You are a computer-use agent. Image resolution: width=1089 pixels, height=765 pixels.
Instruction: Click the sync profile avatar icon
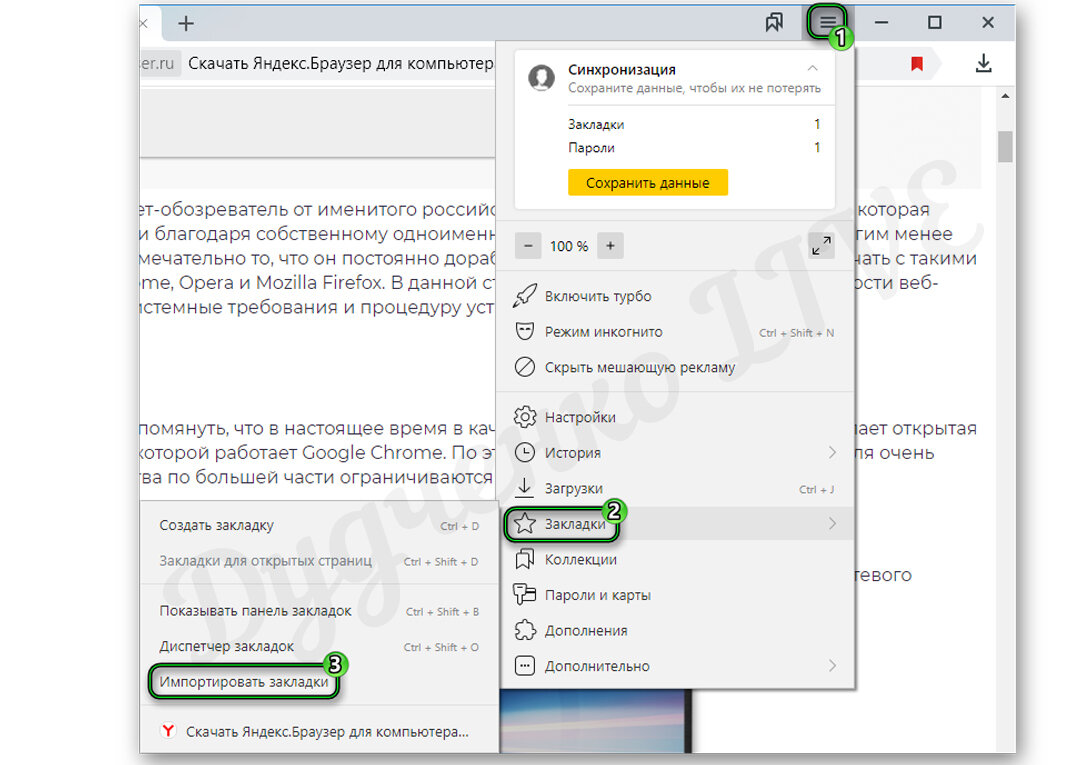point(541,78)
